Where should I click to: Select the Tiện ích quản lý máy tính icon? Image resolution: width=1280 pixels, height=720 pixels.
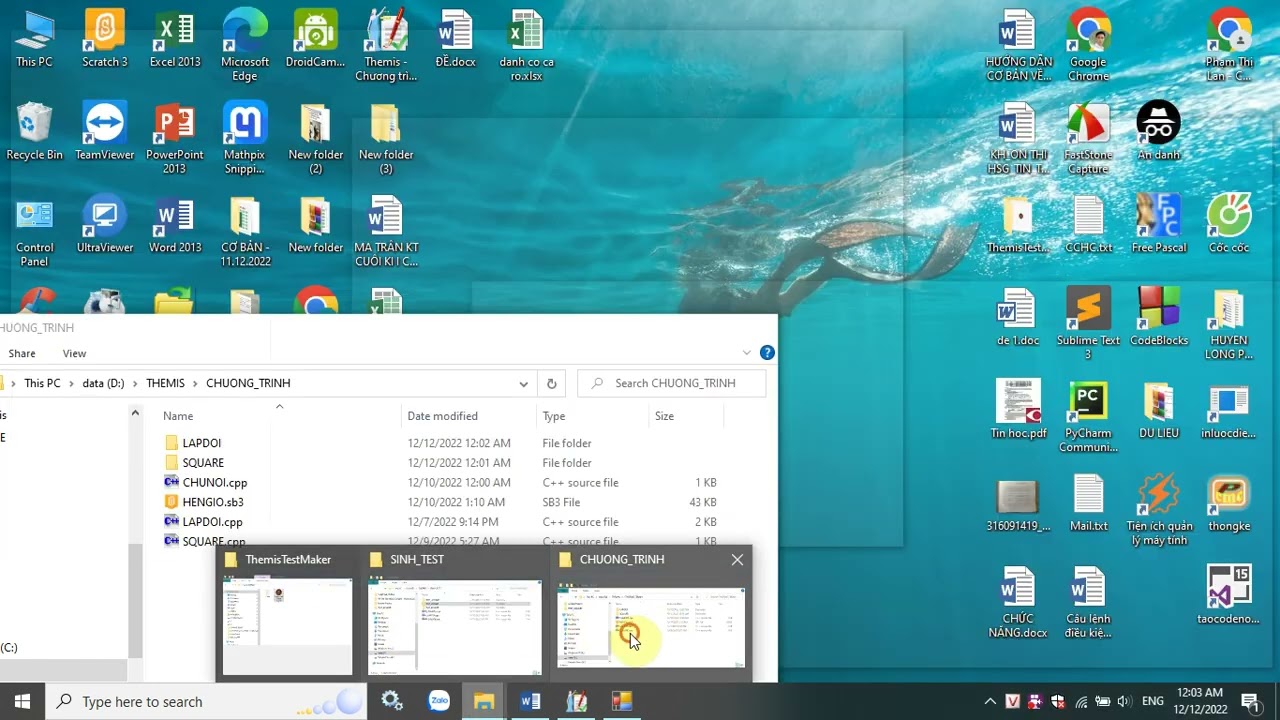pyautogui.click(x=1158, y=510)
